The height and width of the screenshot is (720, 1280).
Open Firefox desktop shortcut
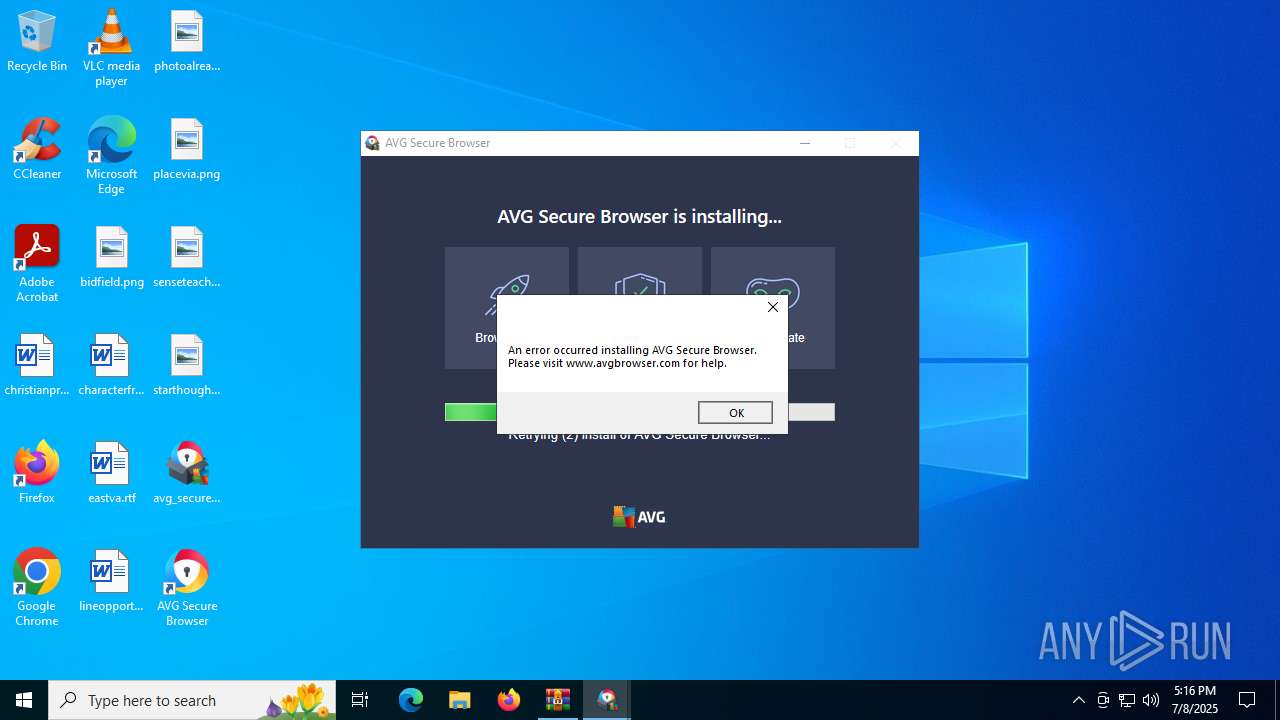(x=37, y=474)
